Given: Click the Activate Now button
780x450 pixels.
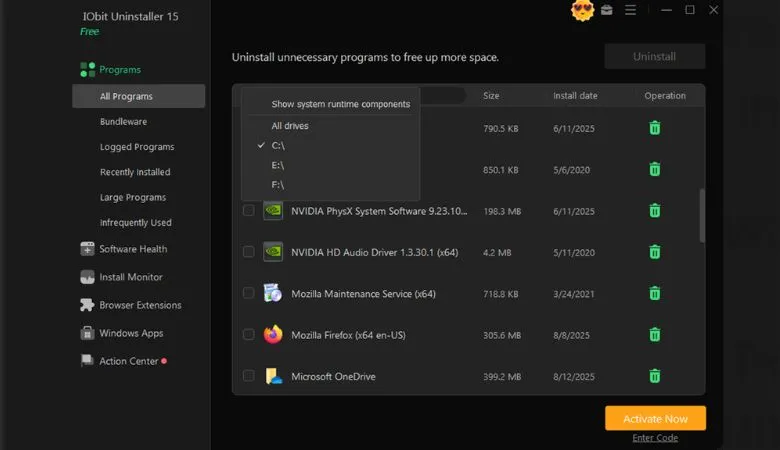Looking at the screenshot, I should 655,418.
